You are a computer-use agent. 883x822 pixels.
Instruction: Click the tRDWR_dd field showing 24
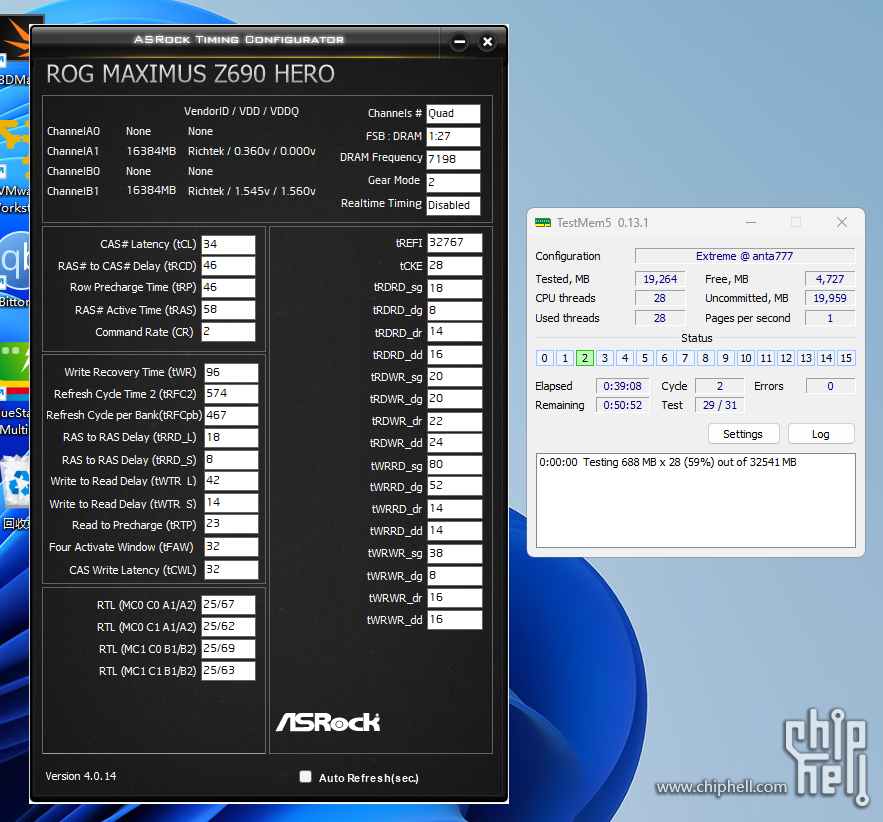point(454,443)
